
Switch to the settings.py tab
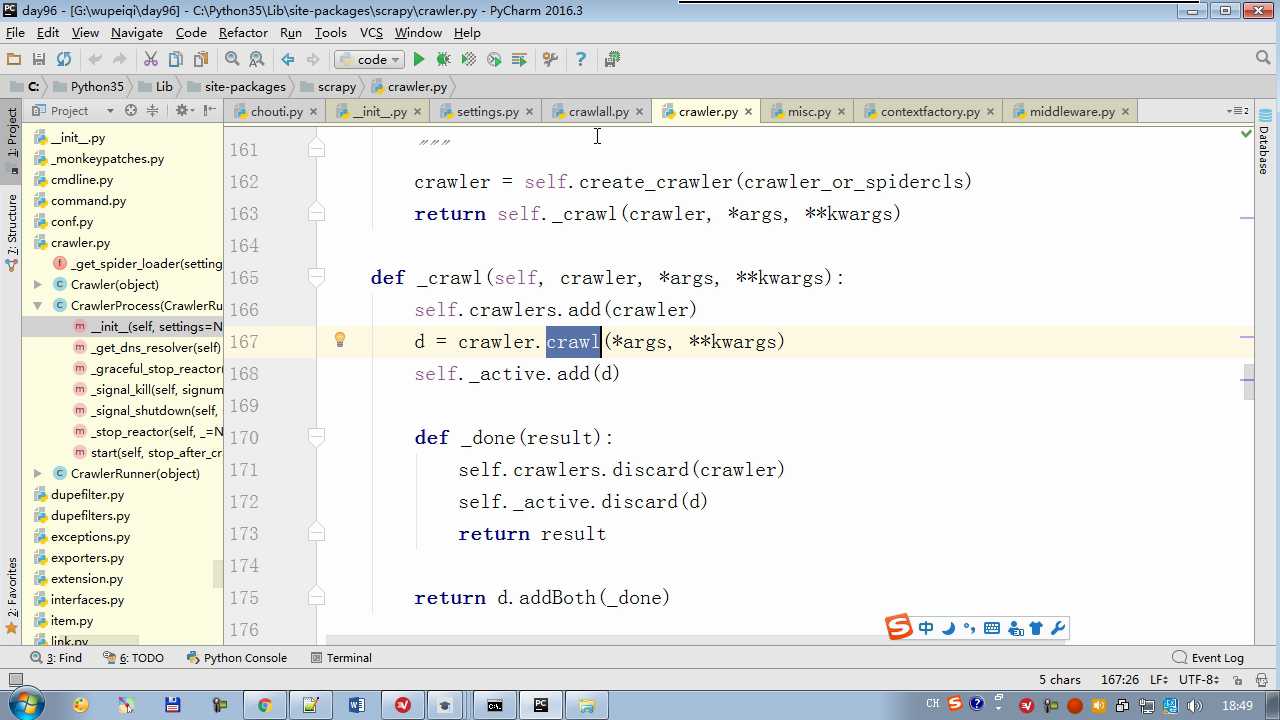tap(487, 112)
